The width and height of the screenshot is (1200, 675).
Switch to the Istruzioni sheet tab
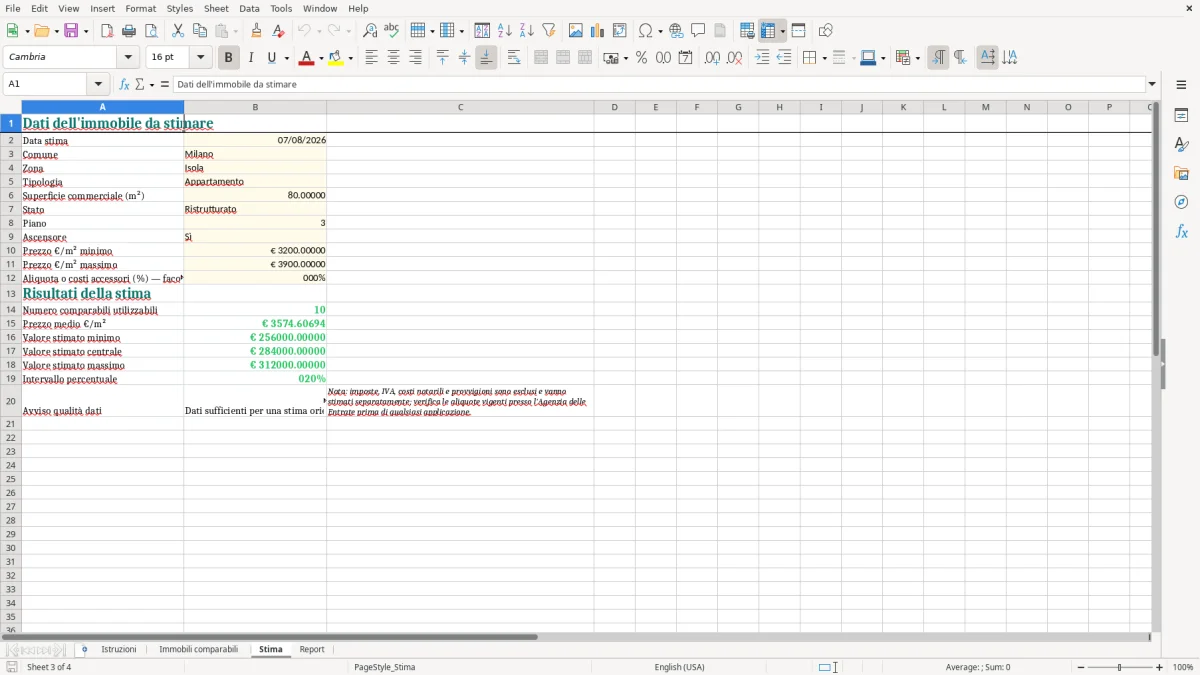(119, 650)
